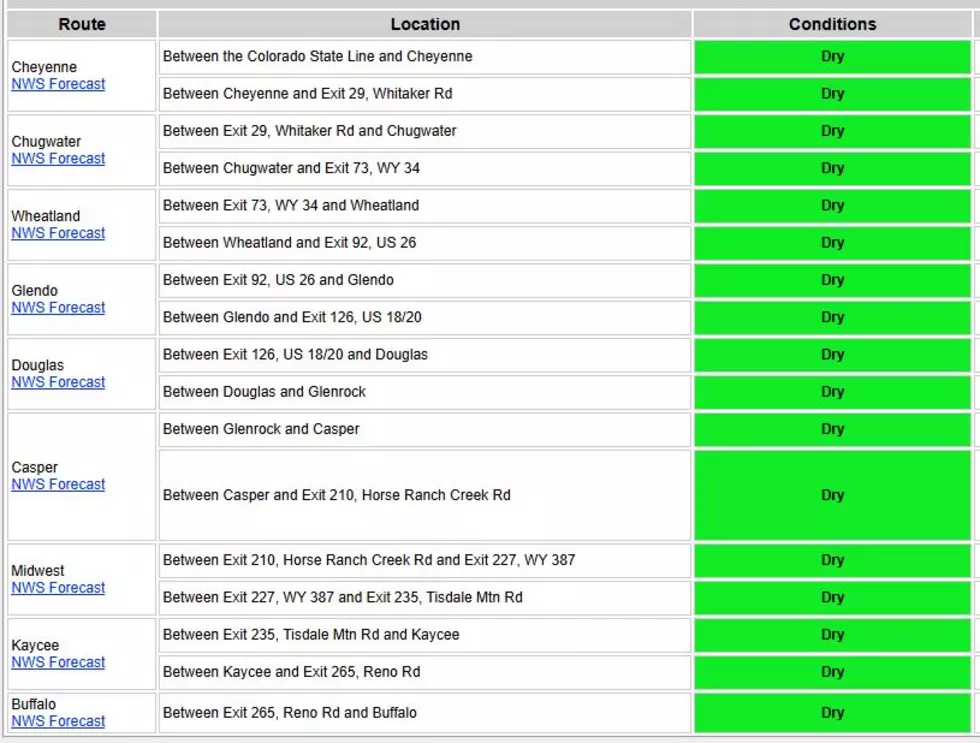Select the Glenrock and Casper location cell
Viewport: 980px width, 743px height.
425,429
